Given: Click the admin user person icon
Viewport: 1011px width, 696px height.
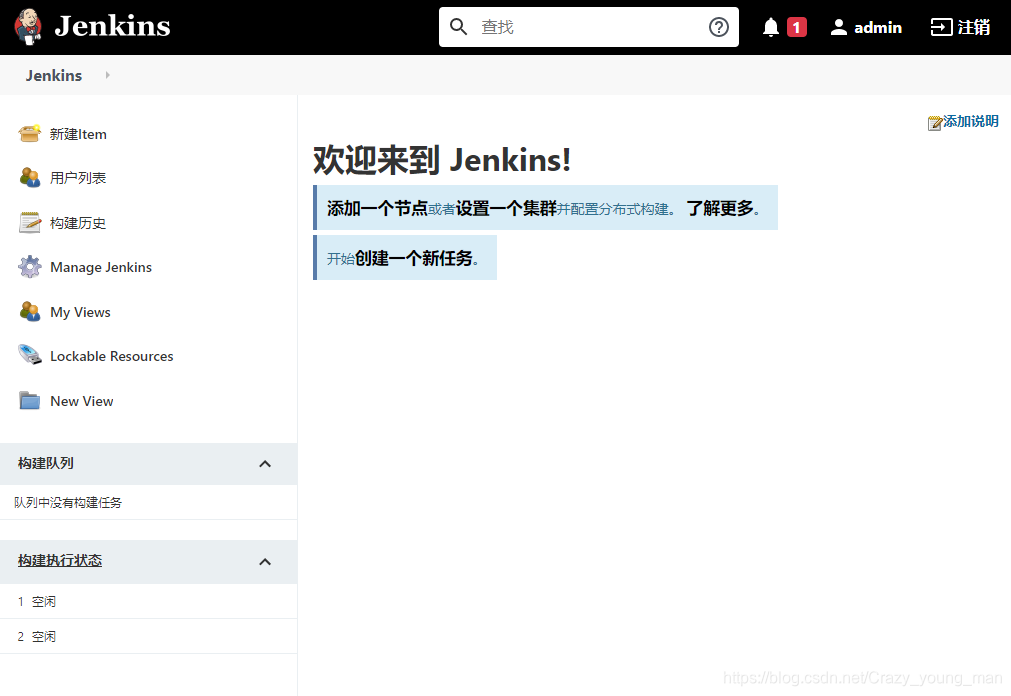Looking at the screenshot, I should click(x=838, y=27).
